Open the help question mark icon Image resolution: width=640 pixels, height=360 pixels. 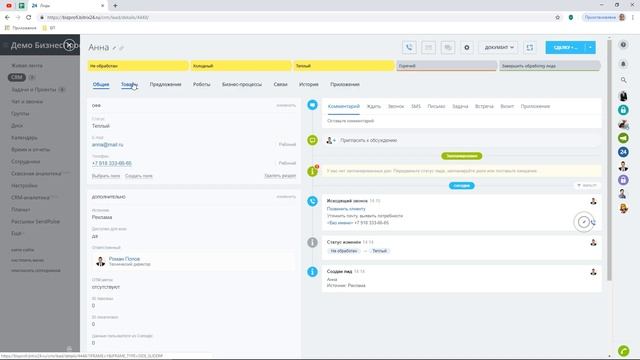[623, 44]
